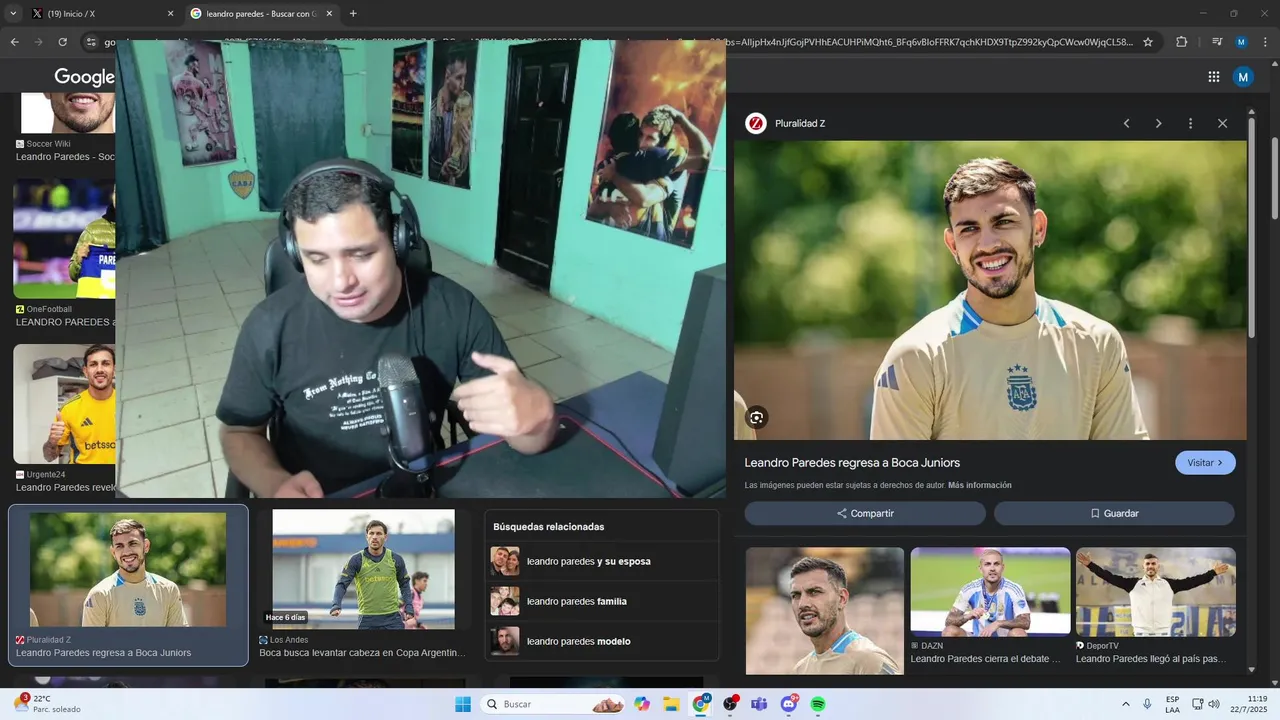Go forward in browser history

click(x=39, y=42)
